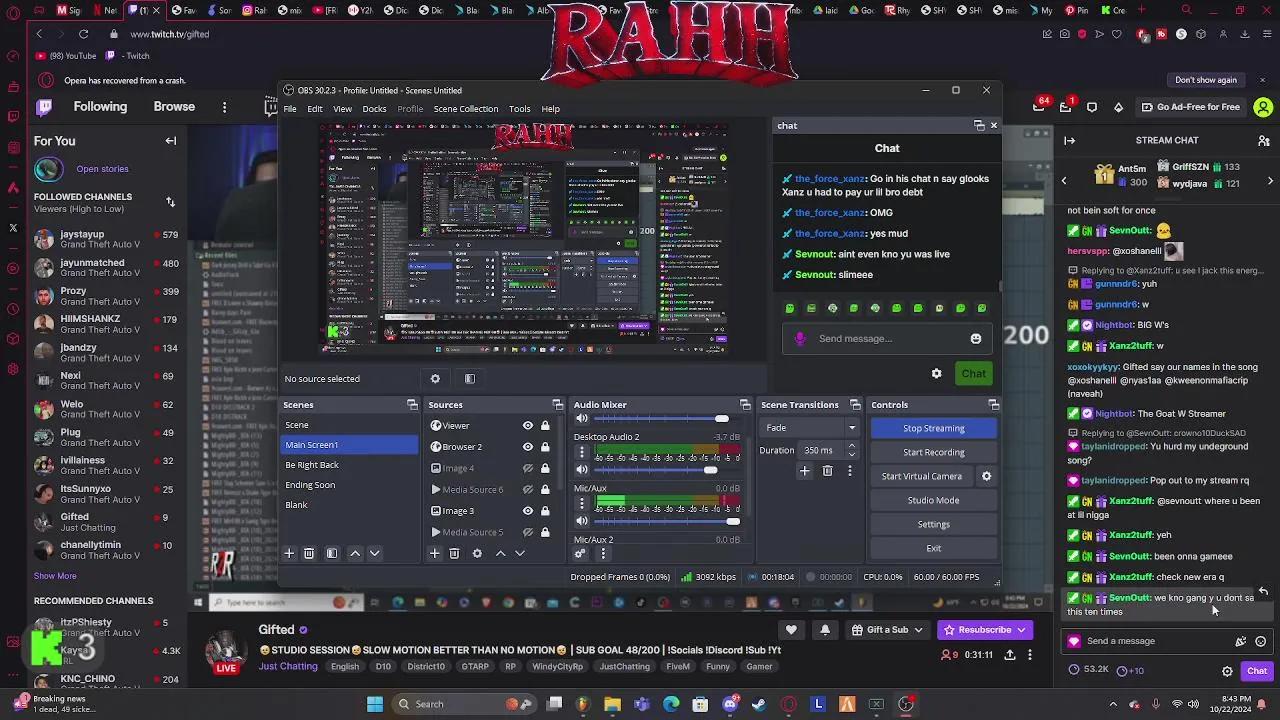
Task: Open emoji picker in OBS chat
Action: pyautogui.click(x=976, y=339)
